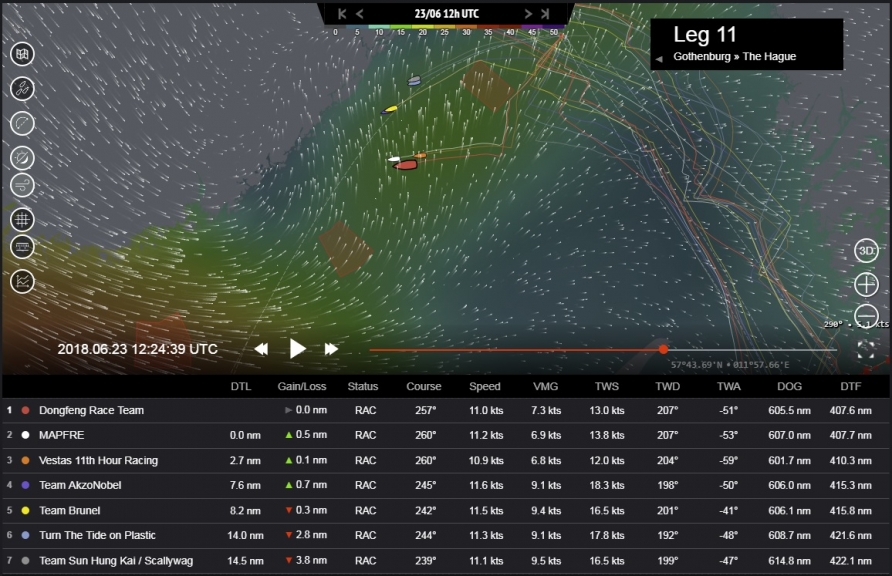The height and width of the screenshot is (576, 892).
Task: Play the race replay
Action: (297, 349)
